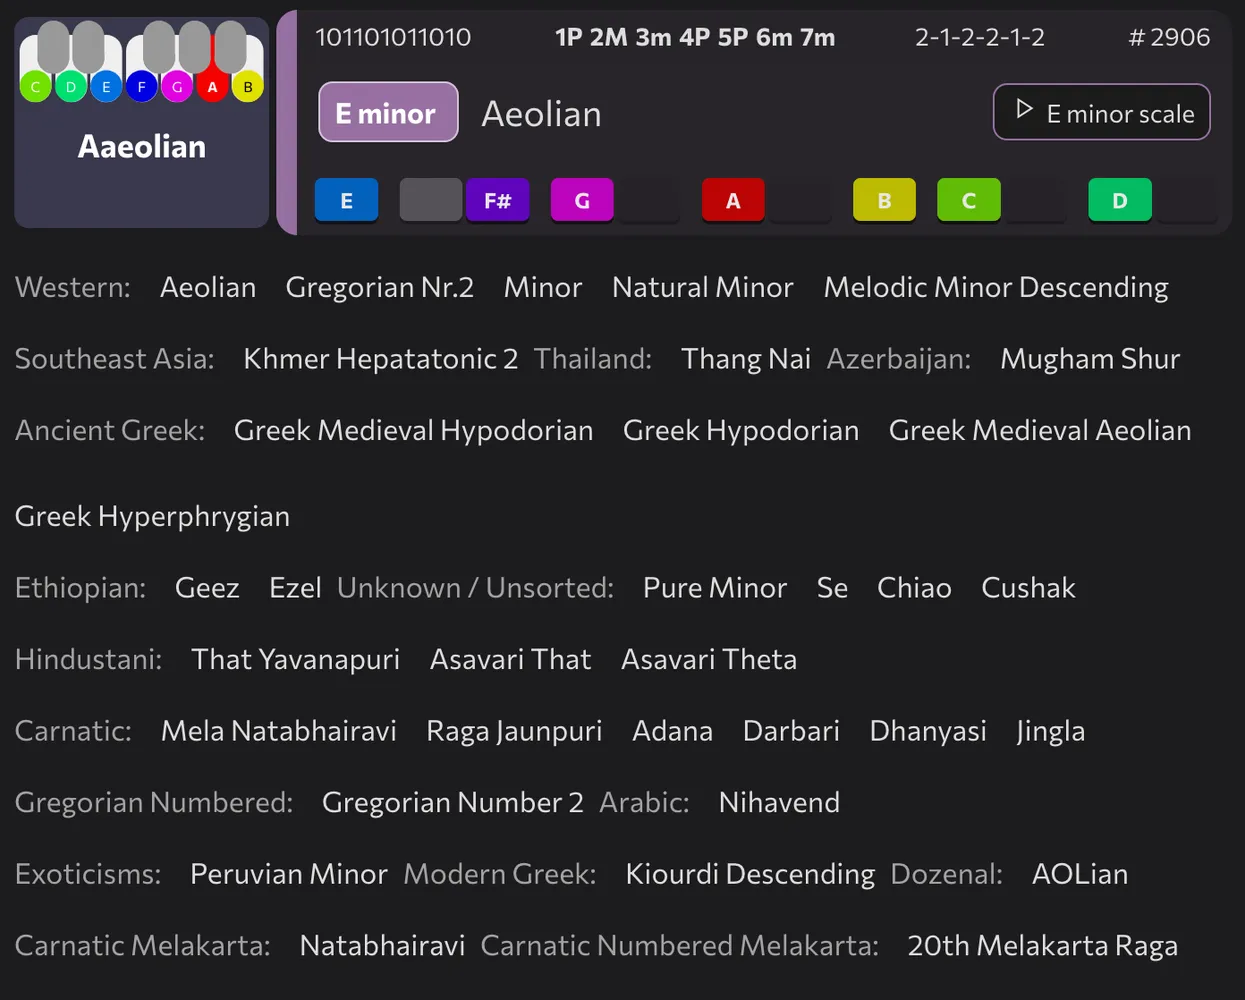Play the E minor scale
This screenshot has height=1000, width=1245.
[x=1101, y=113]
